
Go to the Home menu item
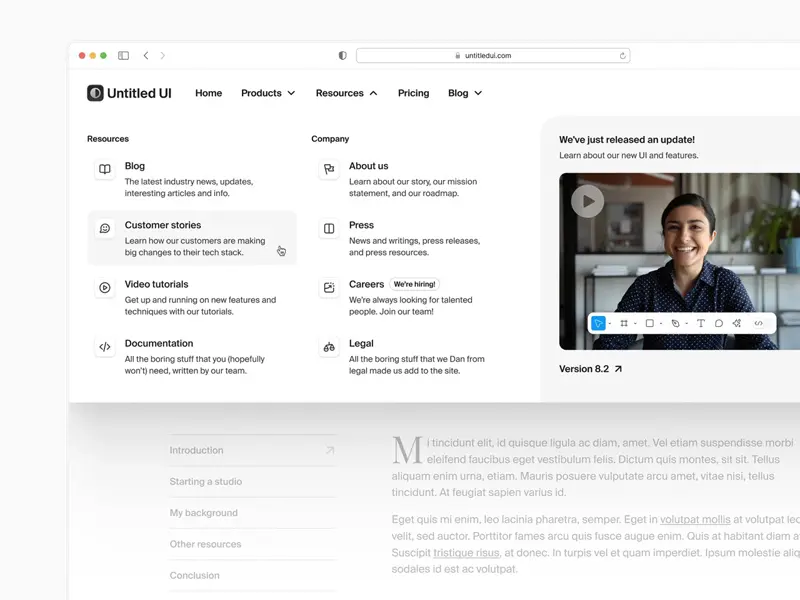click(x=208, y=93)
